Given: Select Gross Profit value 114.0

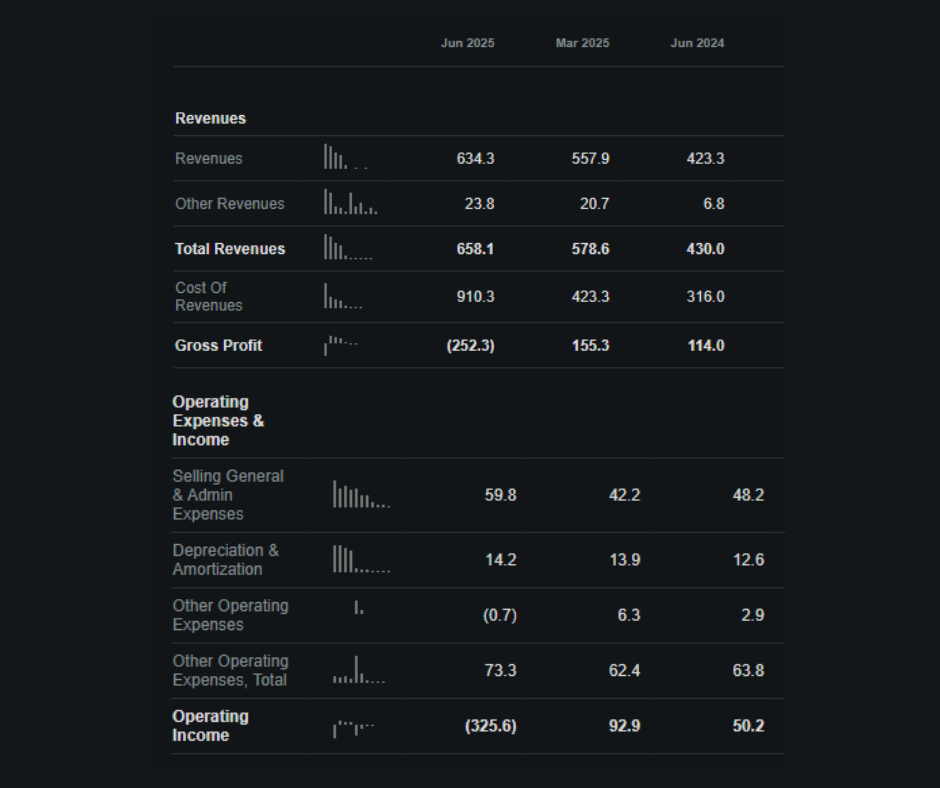Looking at the screenshot, I should (706, 345).
